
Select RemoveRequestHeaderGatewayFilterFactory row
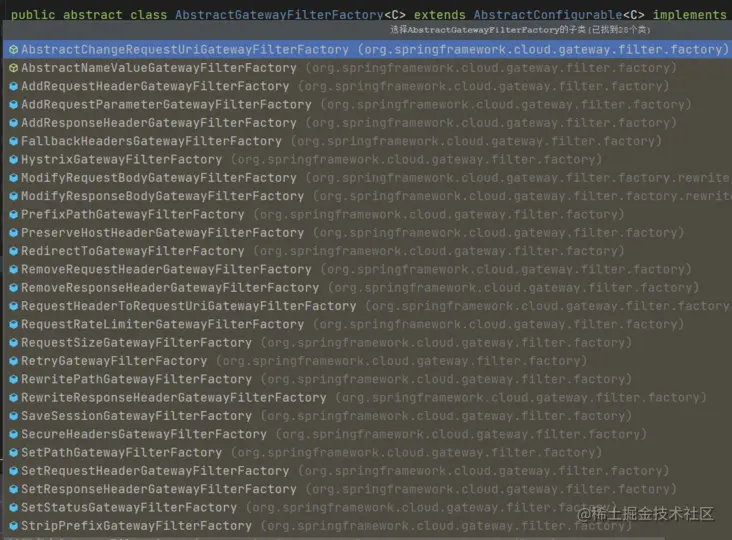pos(367,269)
